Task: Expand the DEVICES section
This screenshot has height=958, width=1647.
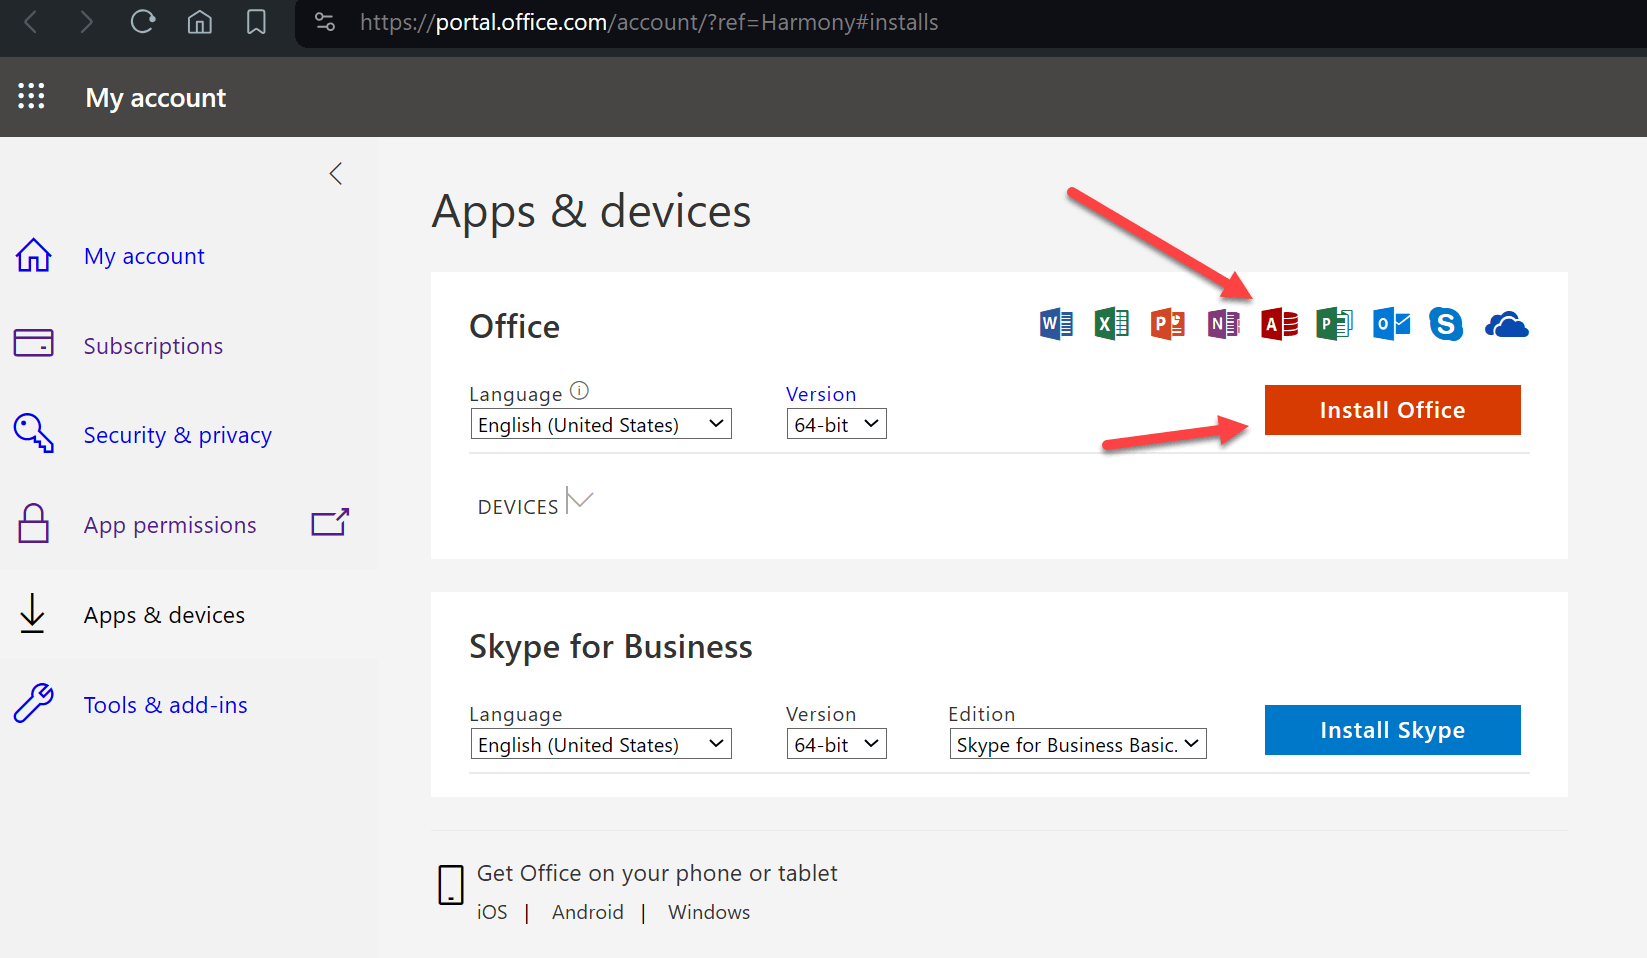Action: pos(536,503)
